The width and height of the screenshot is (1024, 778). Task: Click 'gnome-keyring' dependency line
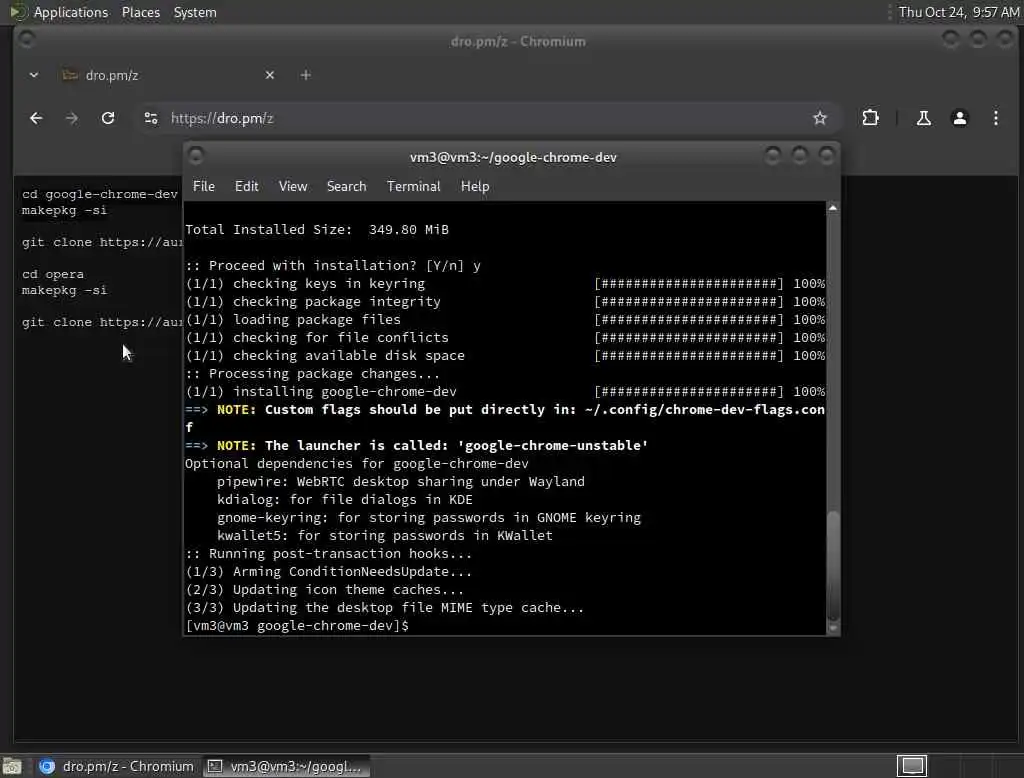429,517
